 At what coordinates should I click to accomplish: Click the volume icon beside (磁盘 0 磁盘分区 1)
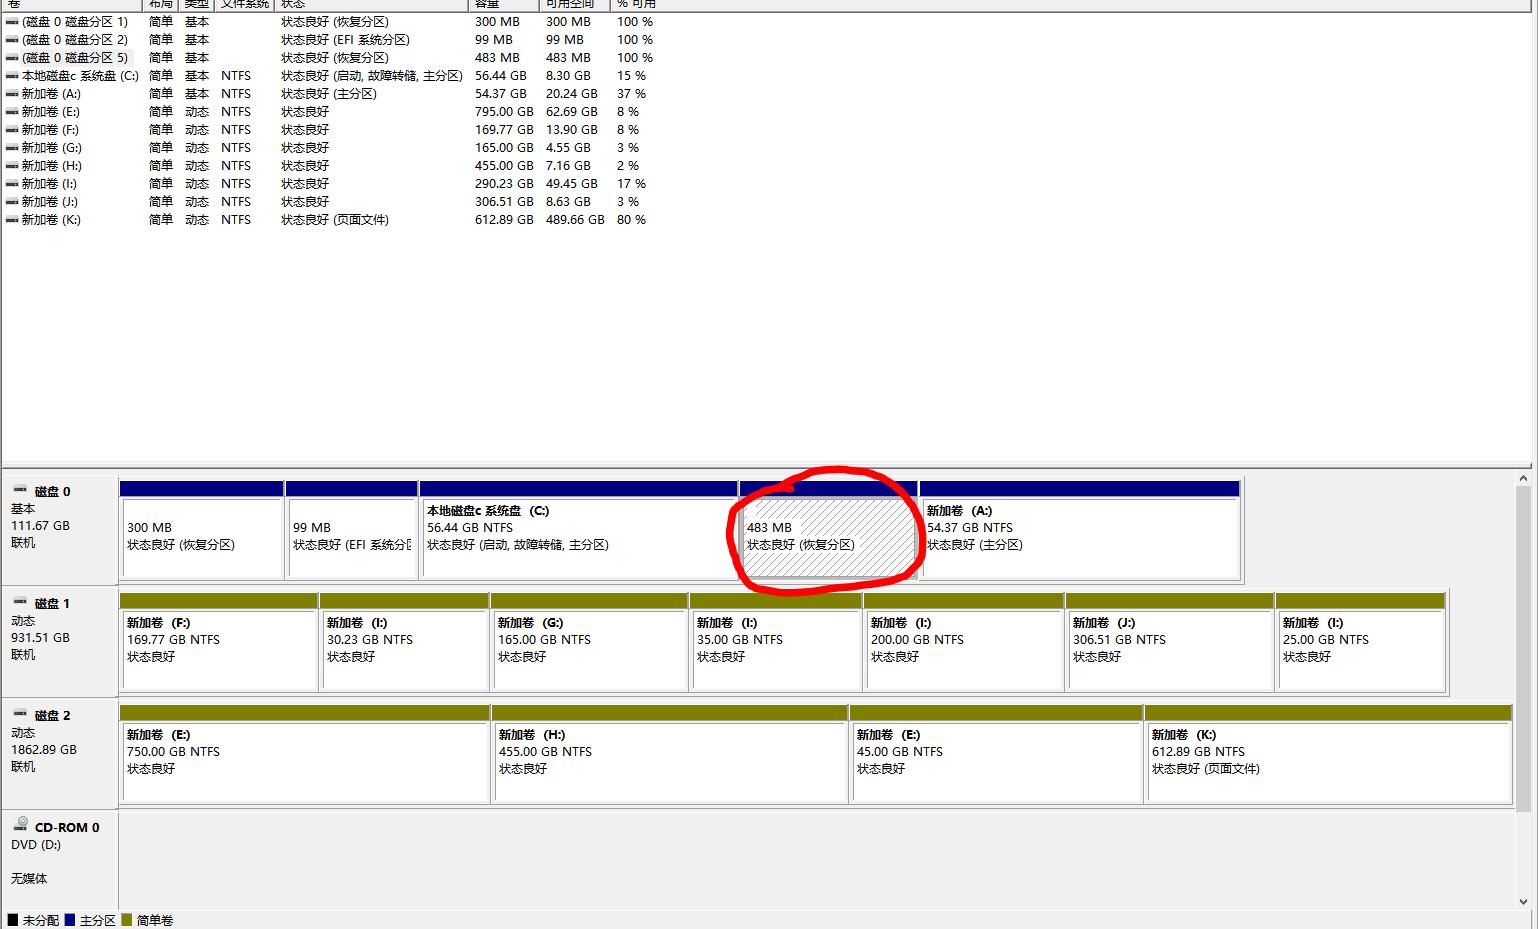coord(12,21)
